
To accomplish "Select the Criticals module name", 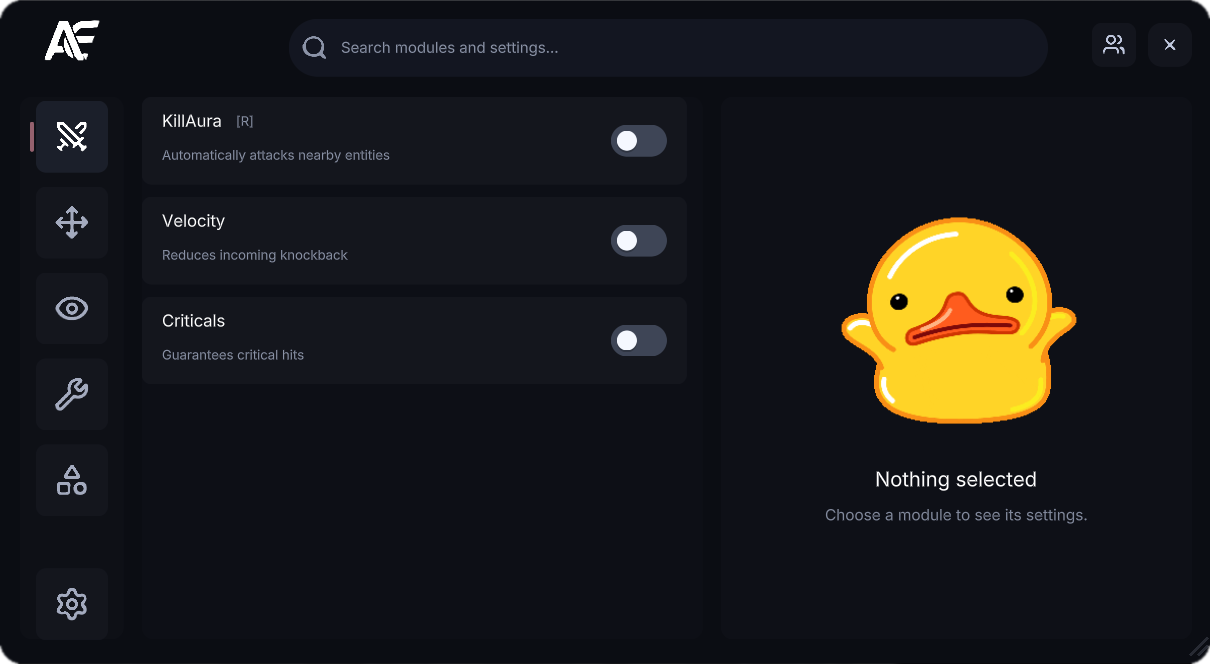I will (x=193, y=321).
